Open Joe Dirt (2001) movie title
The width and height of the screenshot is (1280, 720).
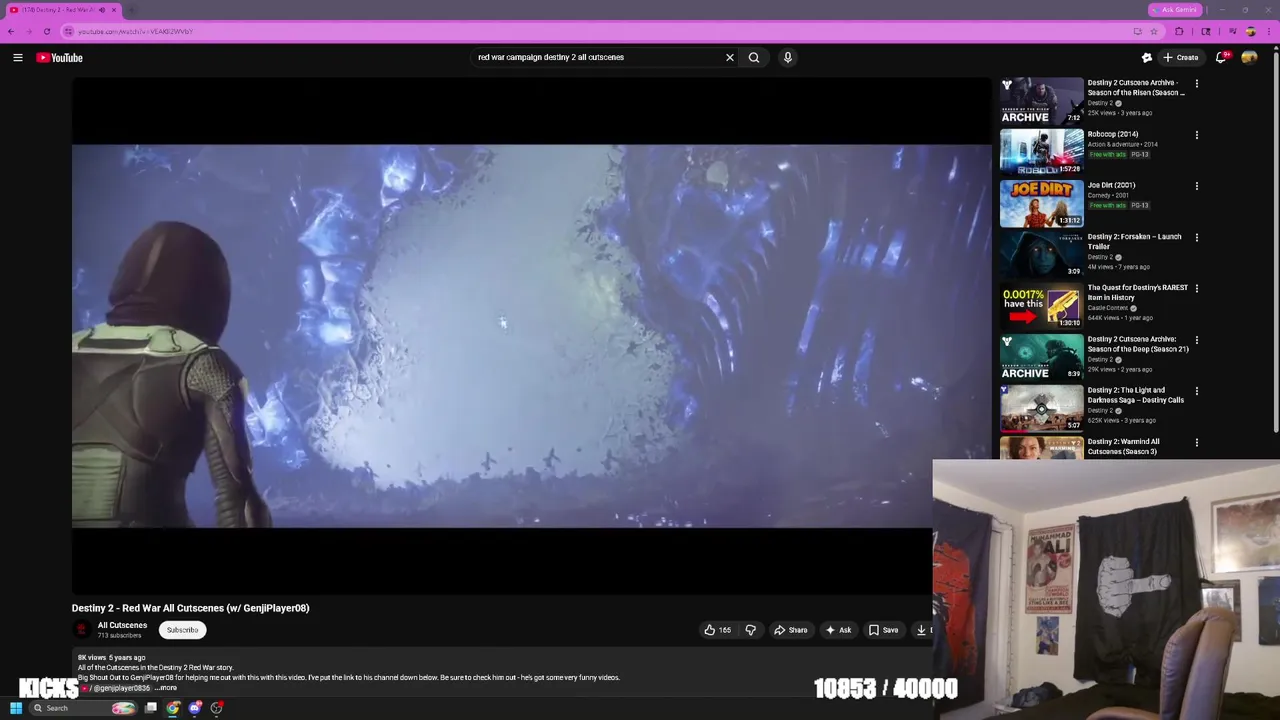pos(1111,185)
